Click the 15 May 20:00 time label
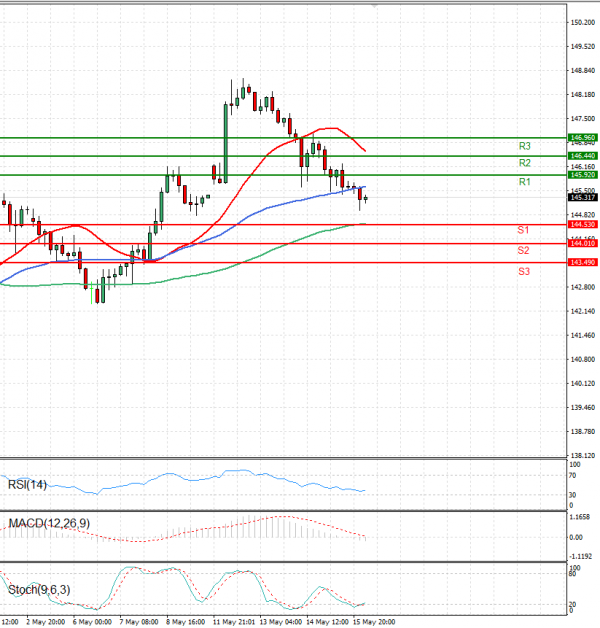This screenshot has width=600, height=628. tap(374, 622)
